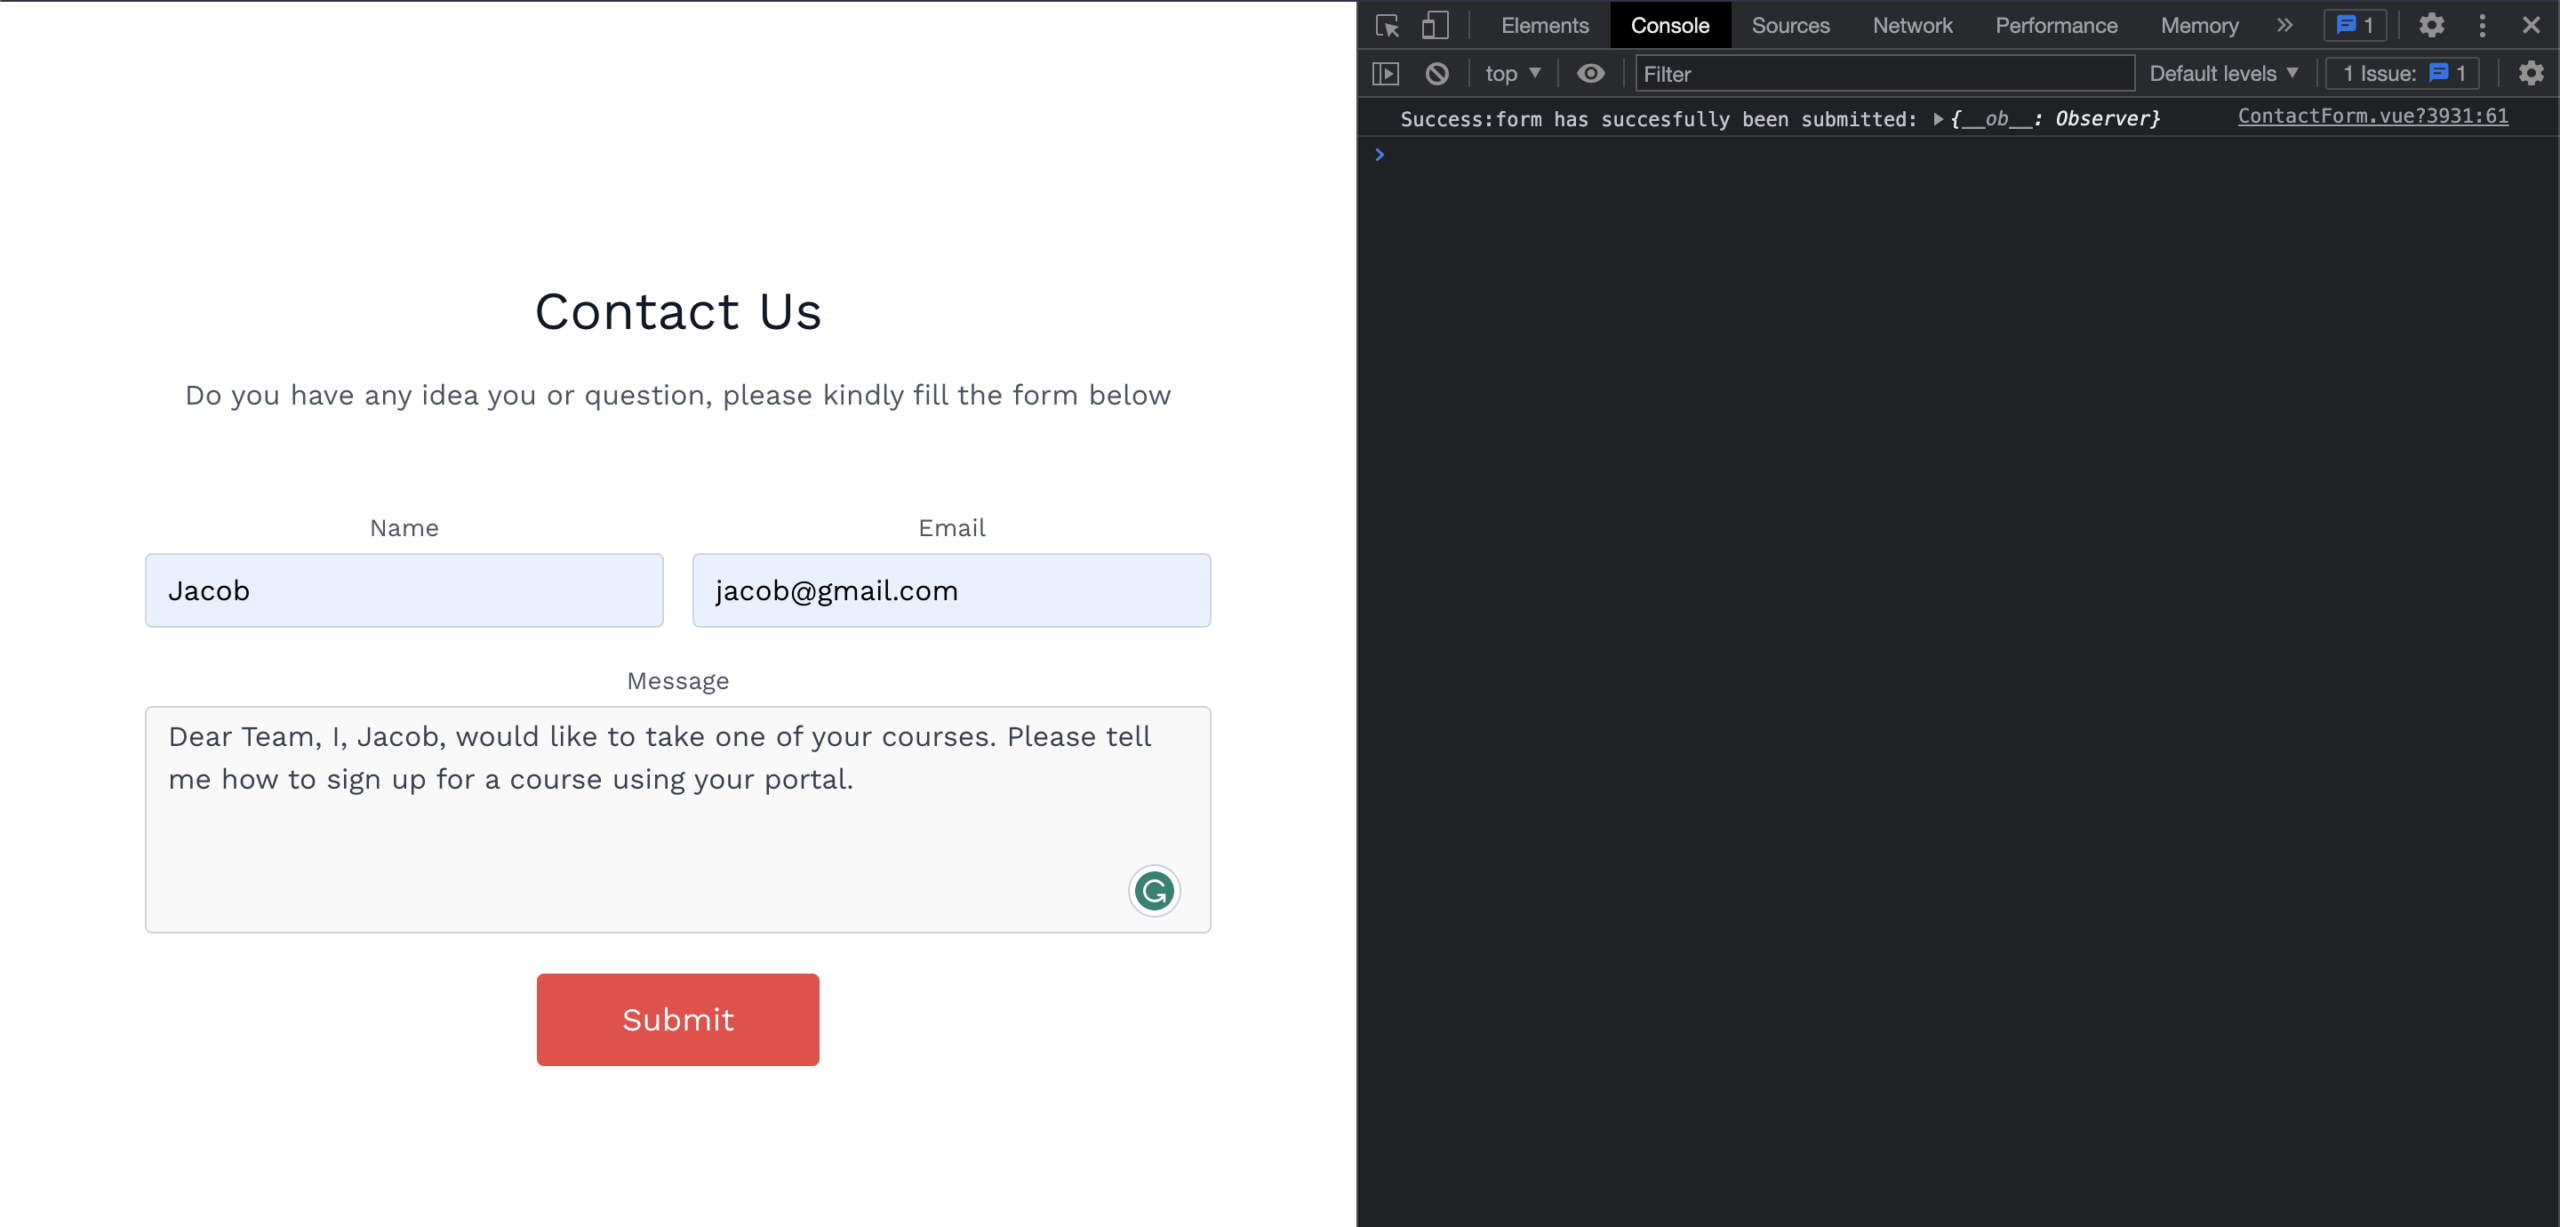This screenshot has width=2560, height=1227.
Task: Click the Name field containing Jacob
Action: point(404,590)
